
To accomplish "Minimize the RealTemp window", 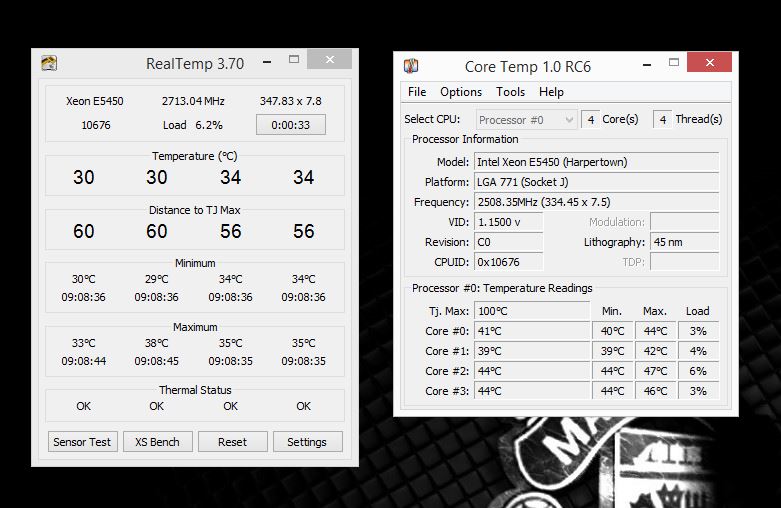I will click(267, 62).
